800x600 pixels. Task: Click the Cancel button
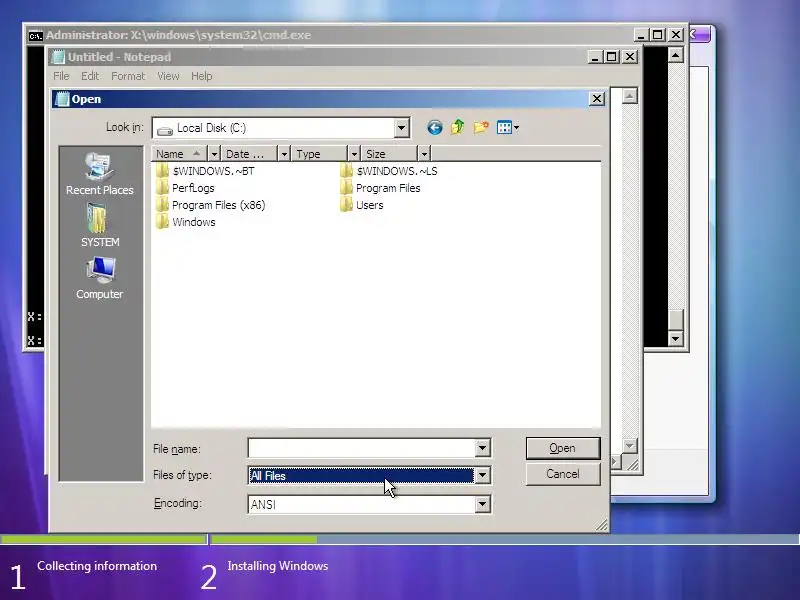point(563,474)
